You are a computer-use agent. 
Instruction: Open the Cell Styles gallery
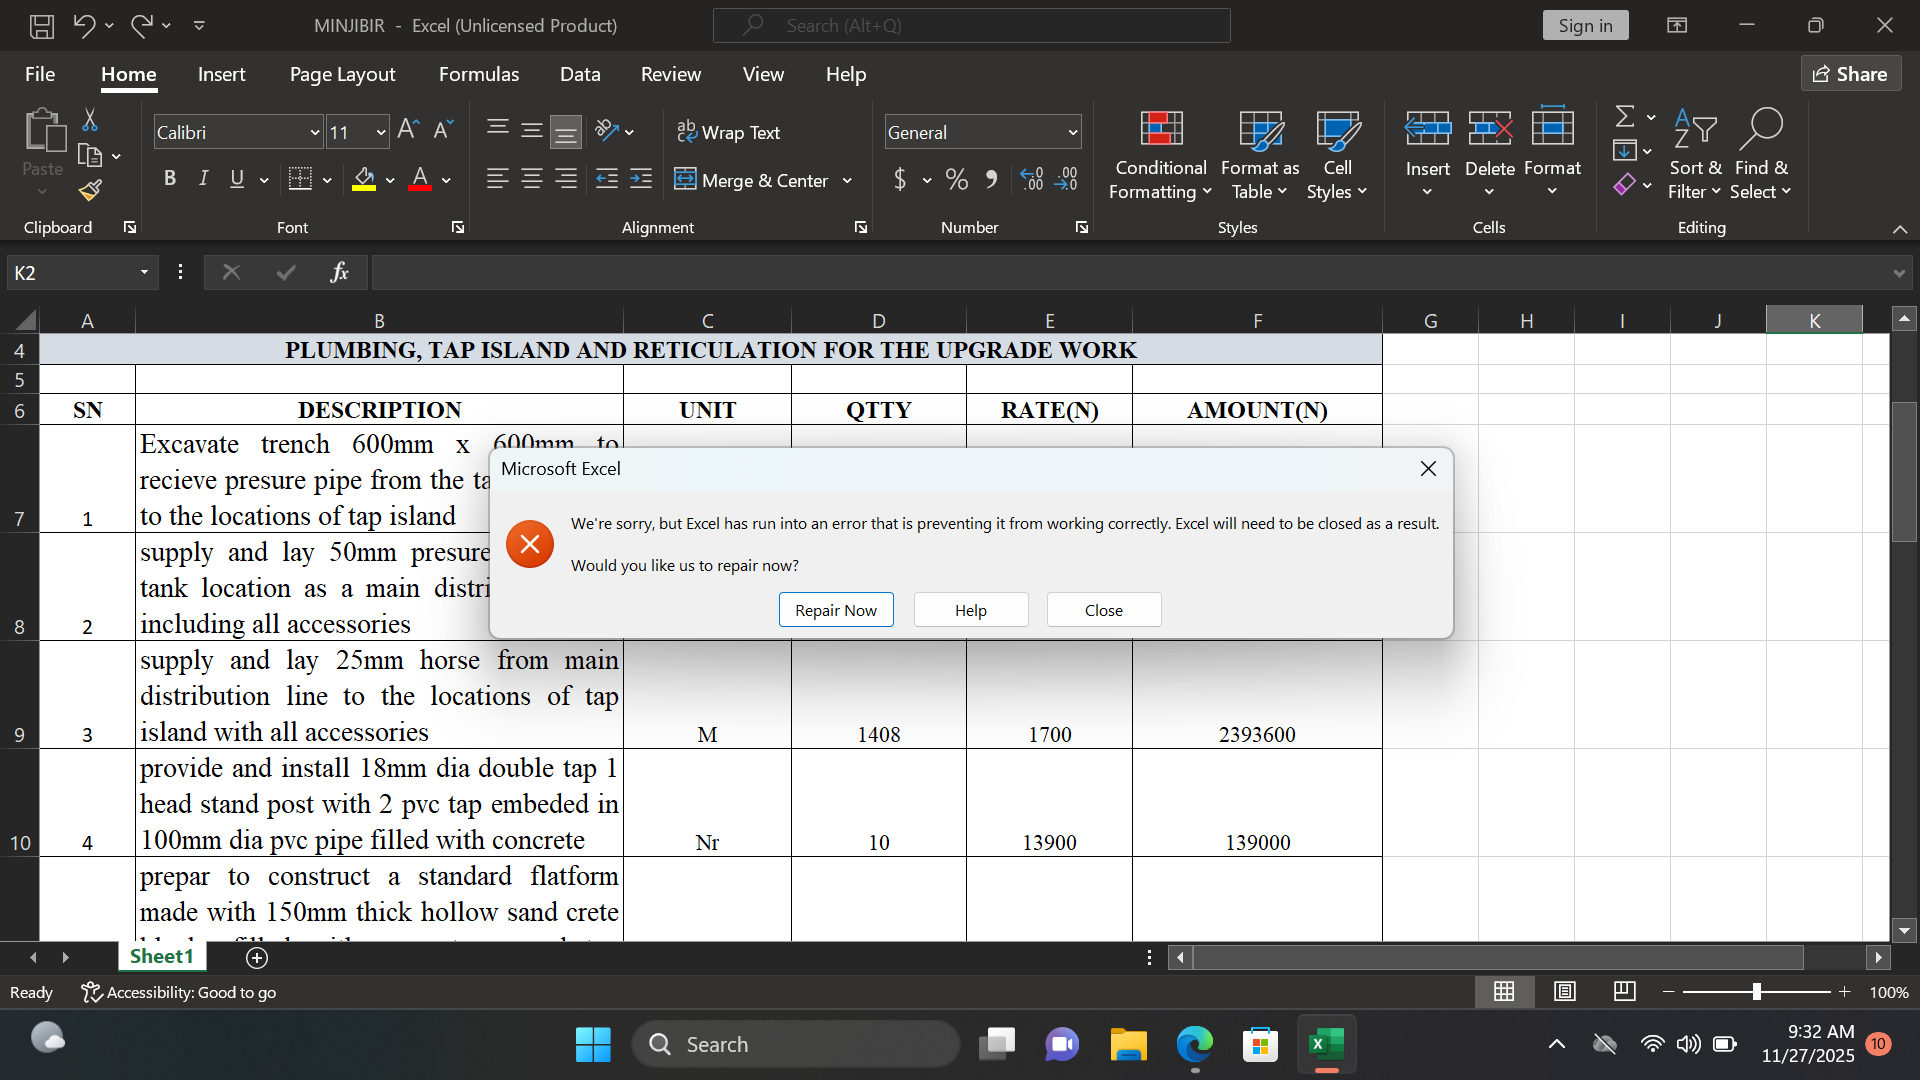point(1337,155)
